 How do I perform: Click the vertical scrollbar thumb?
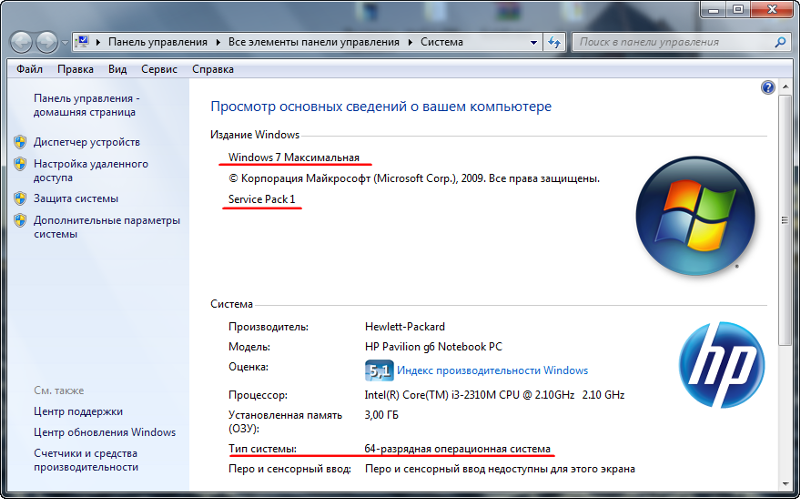coord(785,220)
